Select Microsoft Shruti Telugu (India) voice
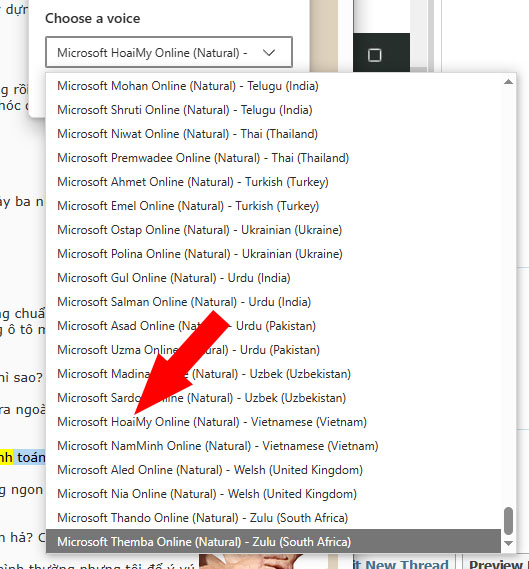 tap(274, 110)
